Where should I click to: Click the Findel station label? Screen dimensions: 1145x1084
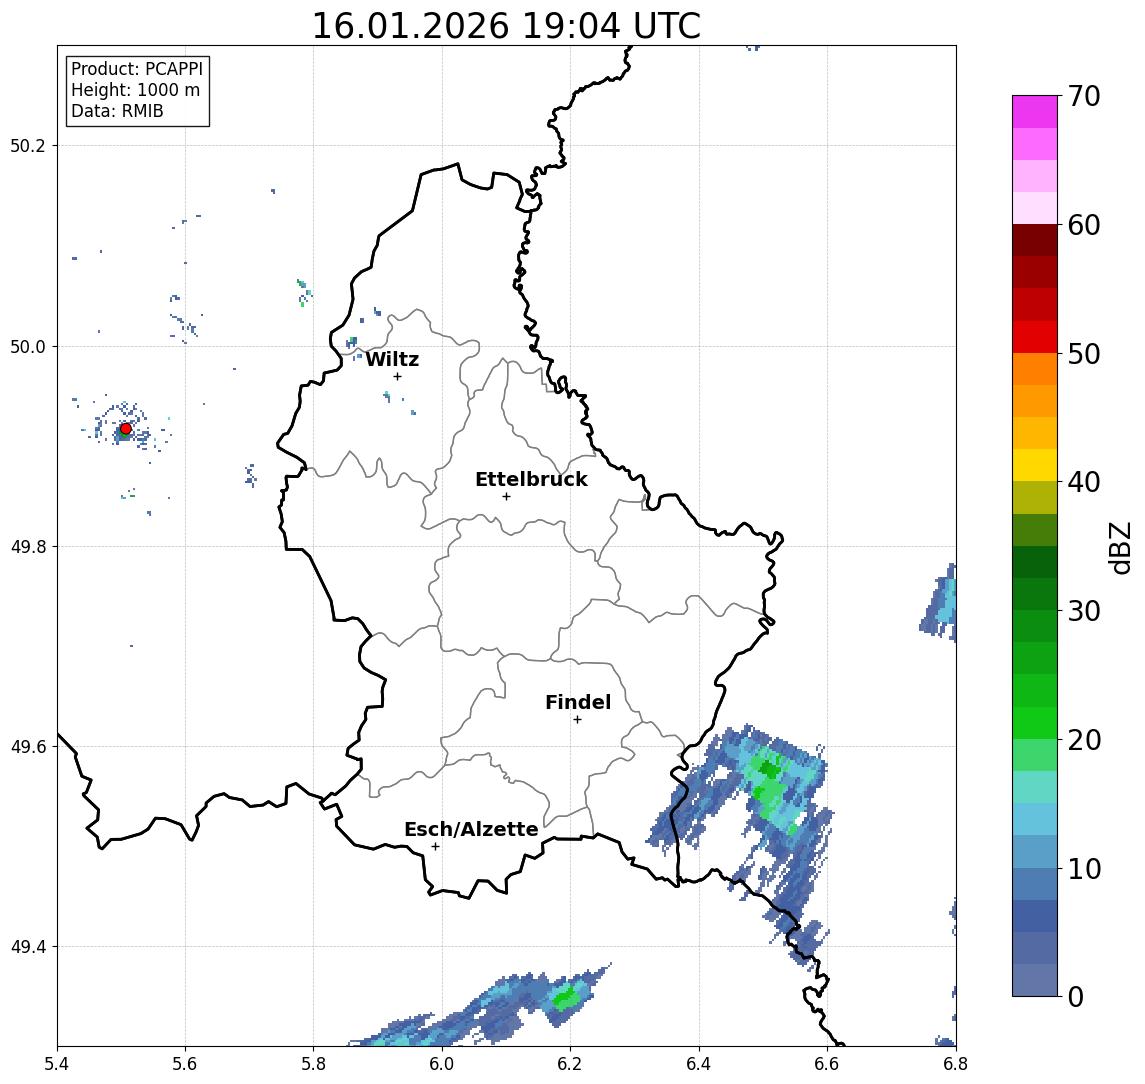click(x=578, y=703)
